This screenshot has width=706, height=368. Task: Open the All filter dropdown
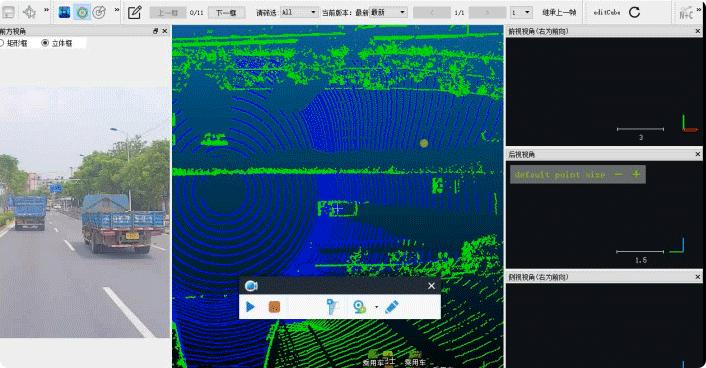299,12
